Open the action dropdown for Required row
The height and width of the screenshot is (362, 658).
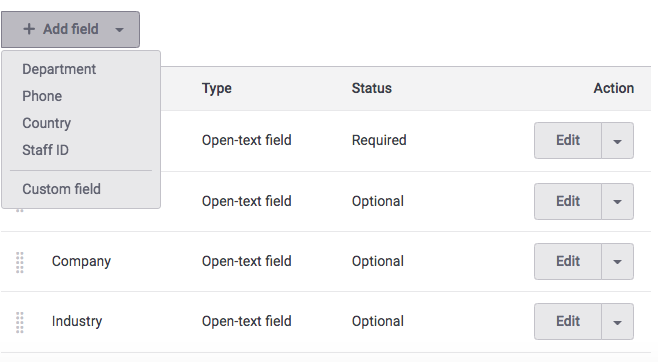coord(617,141)
